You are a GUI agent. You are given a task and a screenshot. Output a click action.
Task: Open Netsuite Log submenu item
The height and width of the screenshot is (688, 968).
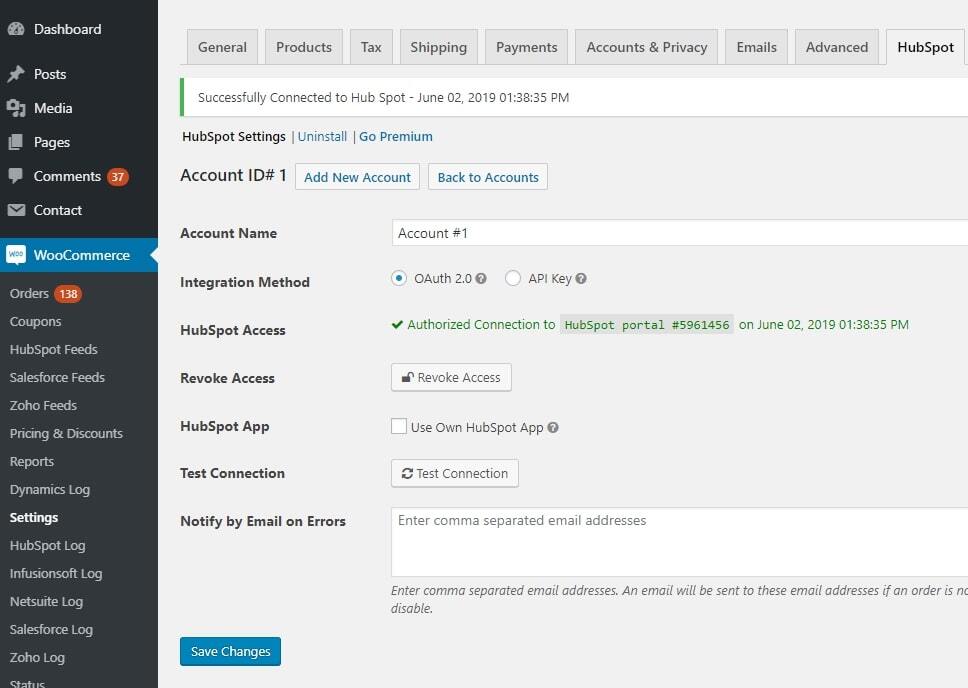click(46, 602)
